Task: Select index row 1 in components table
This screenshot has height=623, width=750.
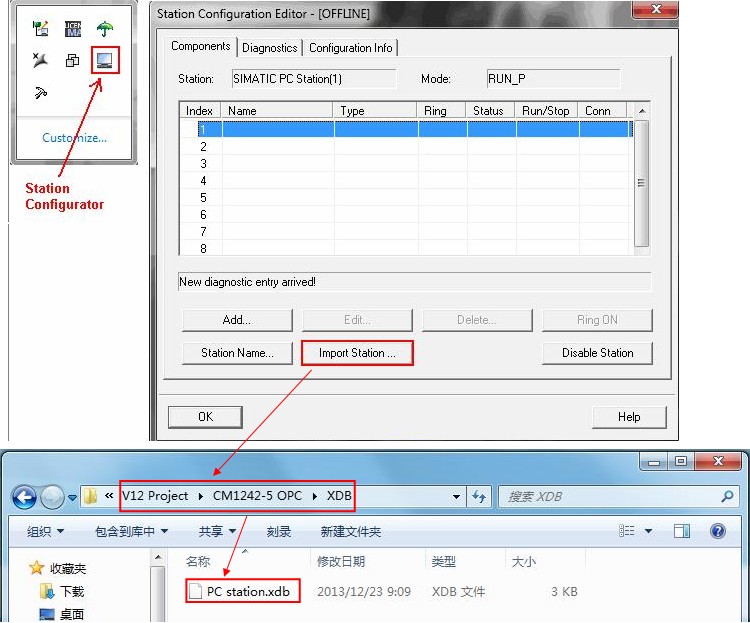Action: coord(407,129)
